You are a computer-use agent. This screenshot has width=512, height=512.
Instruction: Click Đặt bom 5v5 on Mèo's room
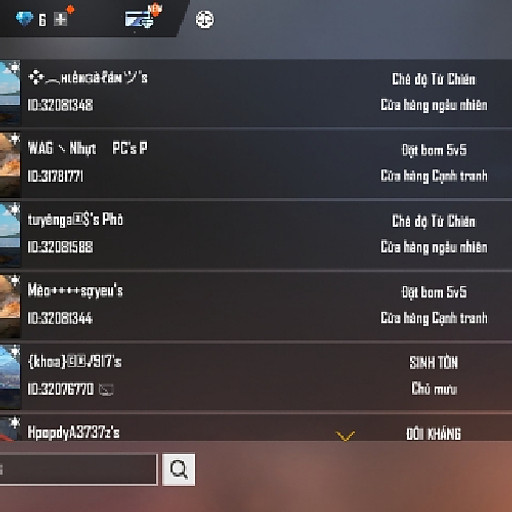(434, 292)
